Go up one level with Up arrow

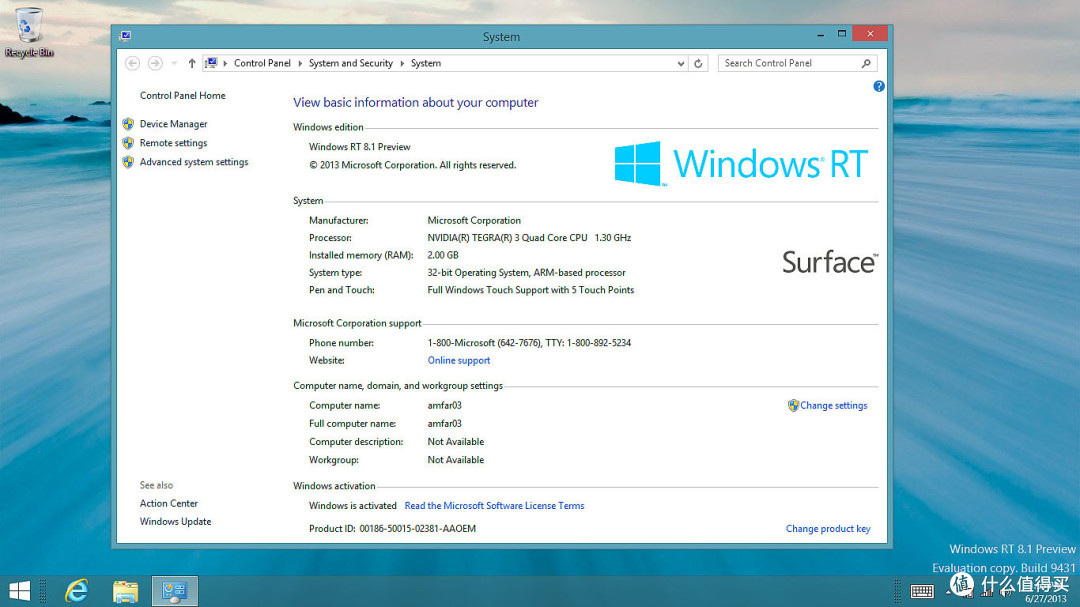click(191, 63)
